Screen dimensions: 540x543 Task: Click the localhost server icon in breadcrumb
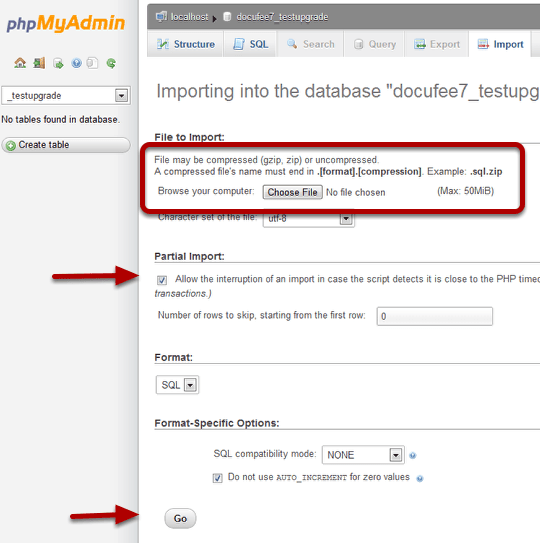tap(161, 16)
